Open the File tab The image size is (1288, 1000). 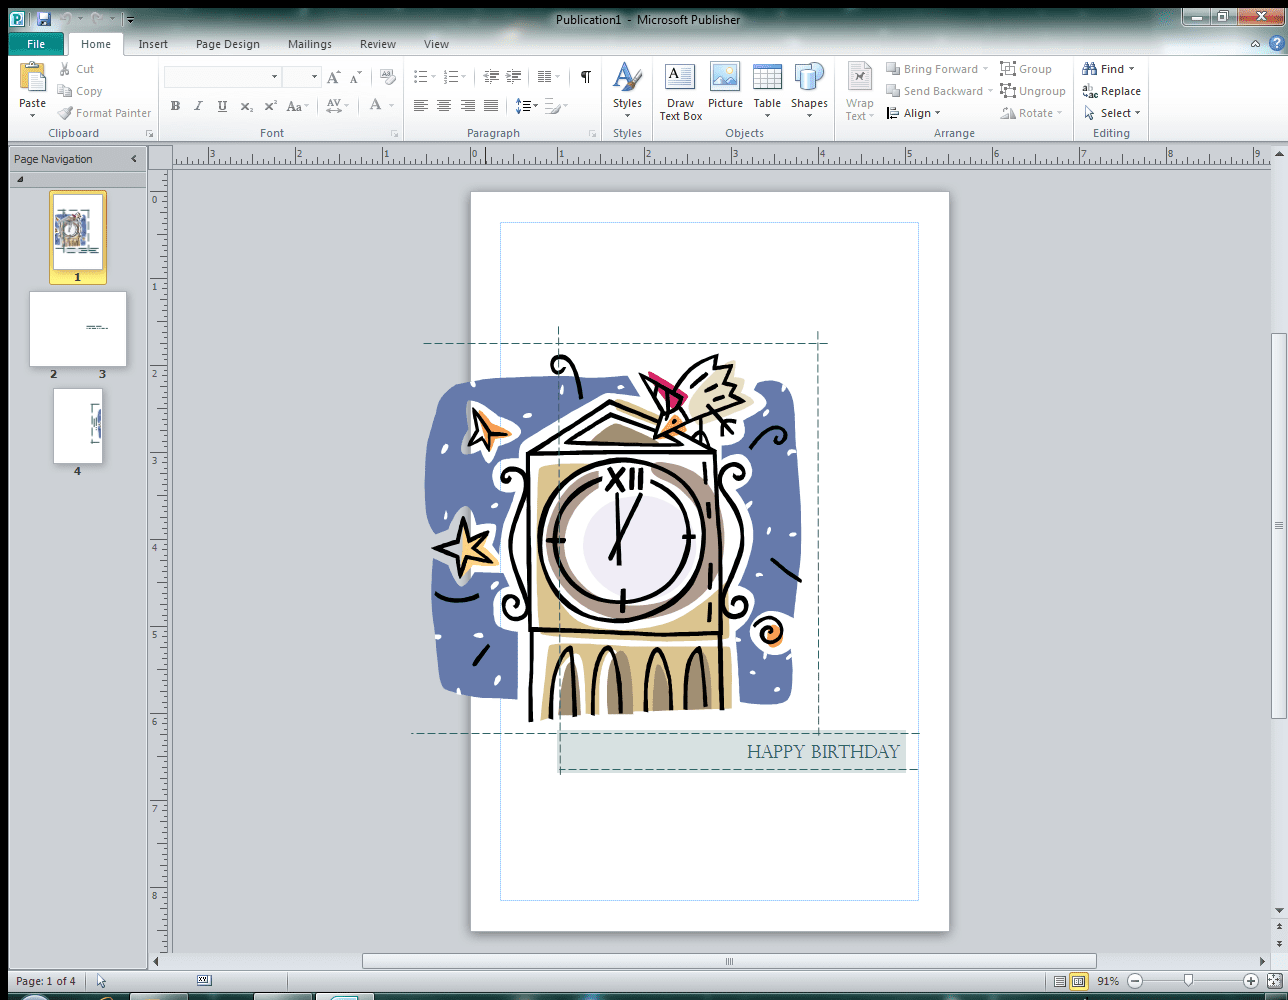tap(36, 44)
